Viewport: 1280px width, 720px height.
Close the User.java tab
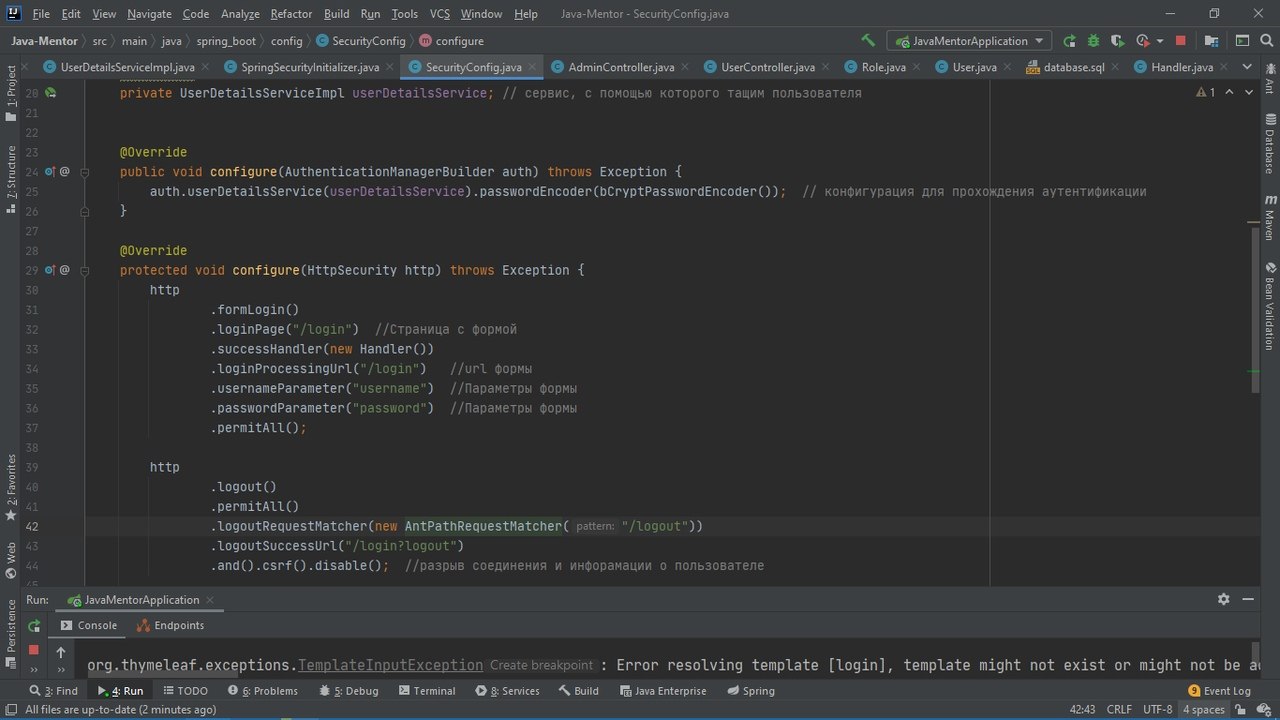[1007, 67]
